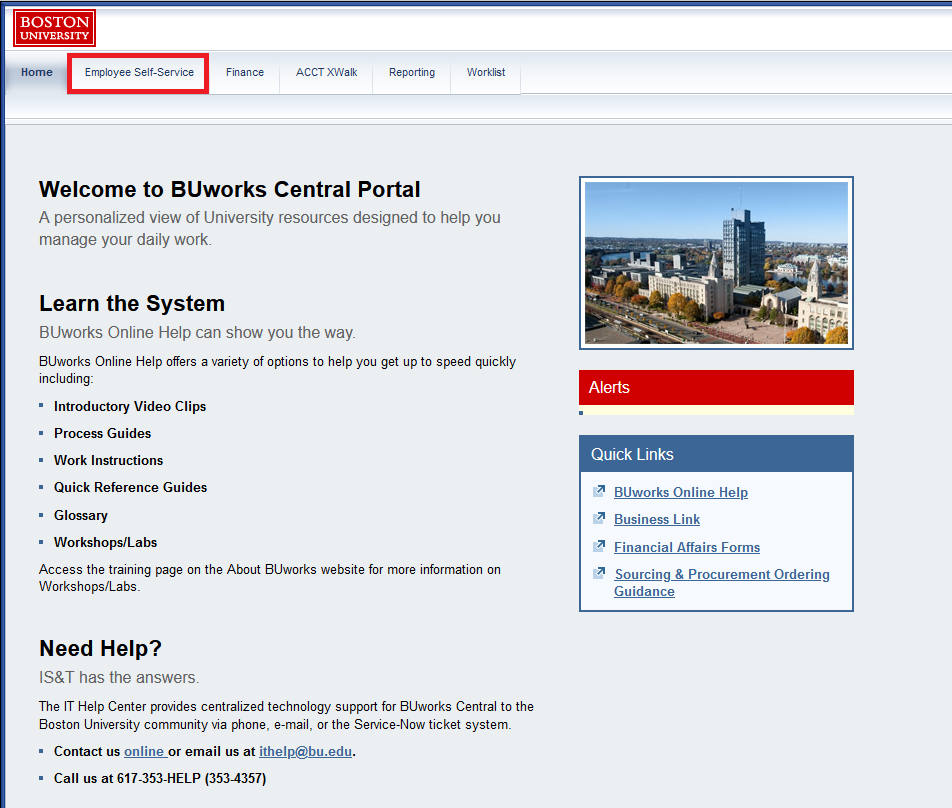This screenshot has width=952, height=808.
Task: Open the Finance tab
Action: [245, 72]
